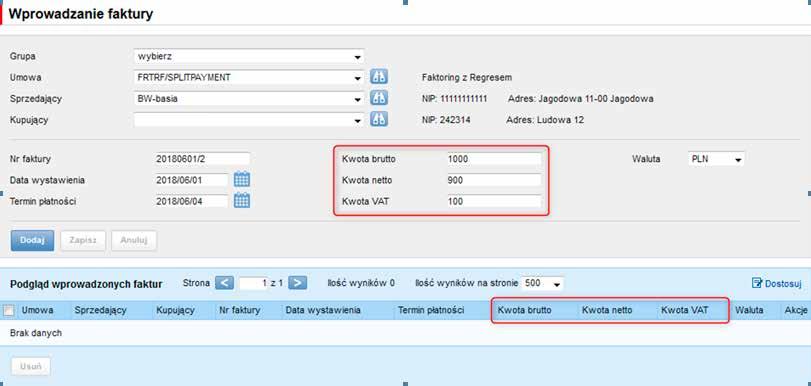Image resolution: width=811 pixels, height=386 pixels.
Task: Focus the Nr faktury field
Action: pyautogui.click(x=202, y=159)
